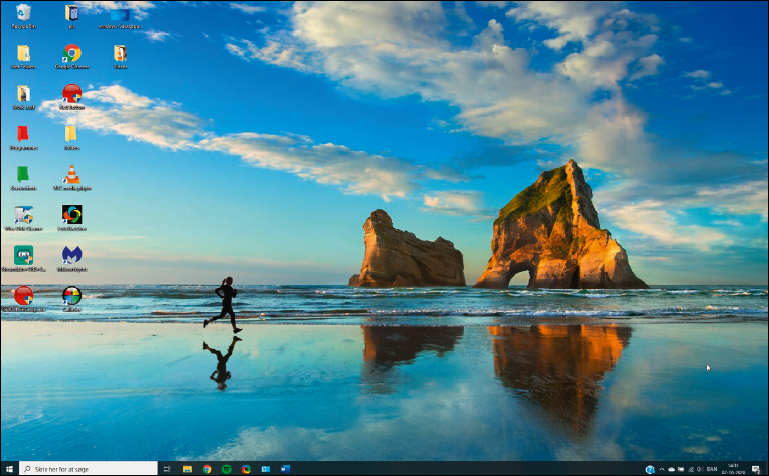This screenshot has width=769, height=476.
Task: Click the Chrome icon in the taskbar
Action: (207, 468)
